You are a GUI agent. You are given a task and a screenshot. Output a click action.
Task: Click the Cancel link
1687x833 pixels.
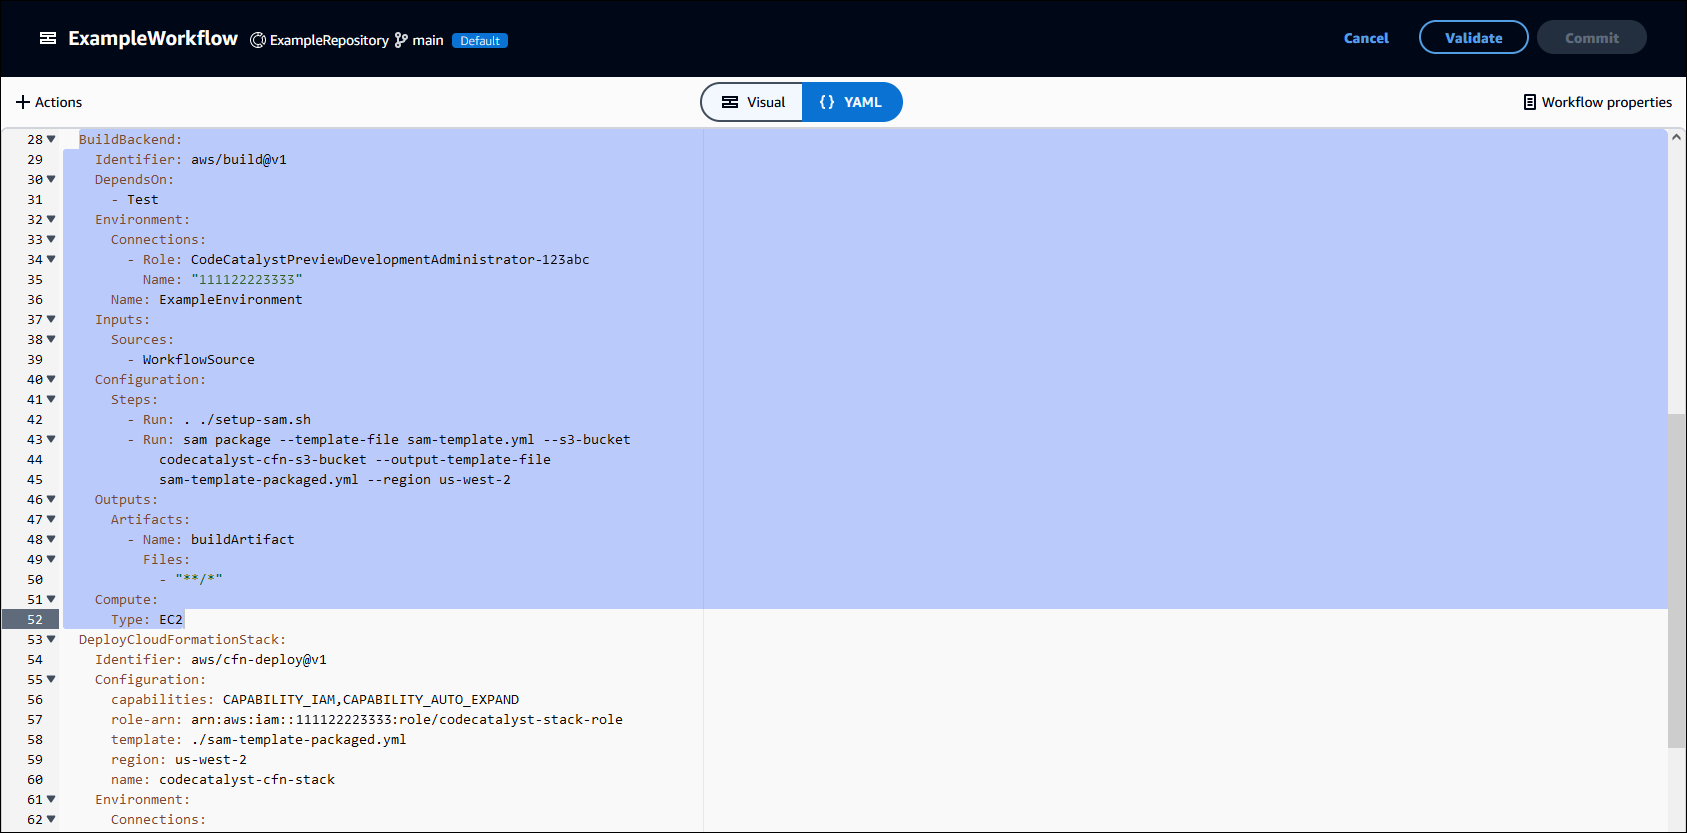[1365, 38]
